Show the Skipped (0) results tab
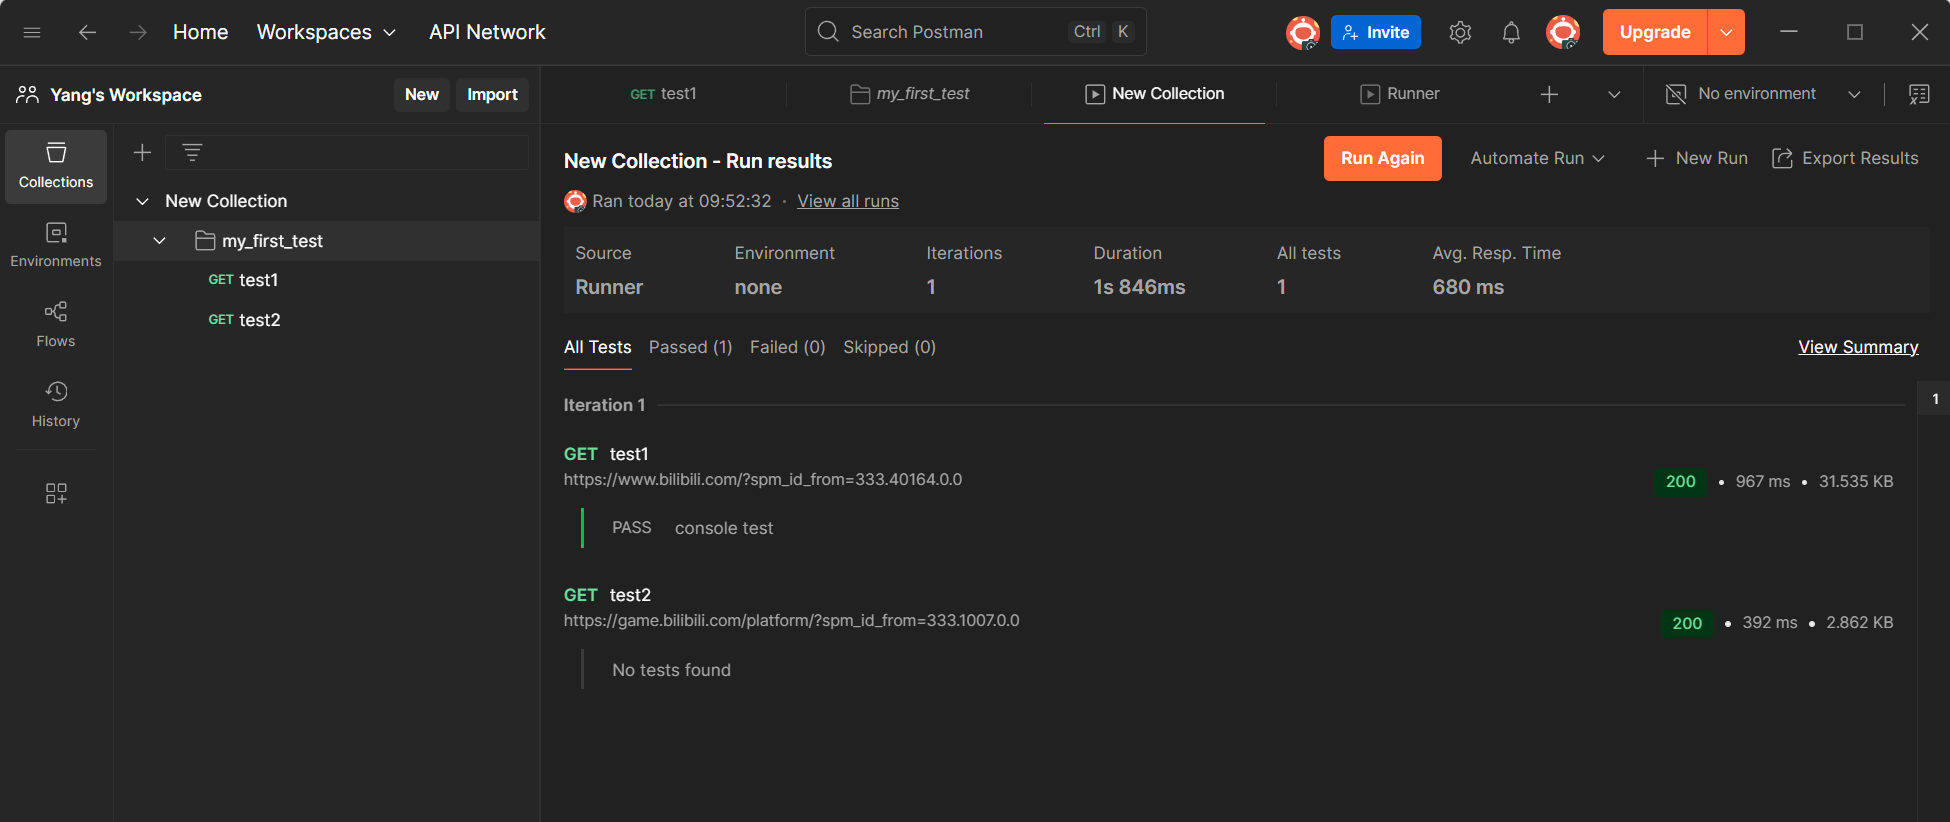Viewport: 1950px width, 822px height. pyautogui.click(x=889, y=347)
